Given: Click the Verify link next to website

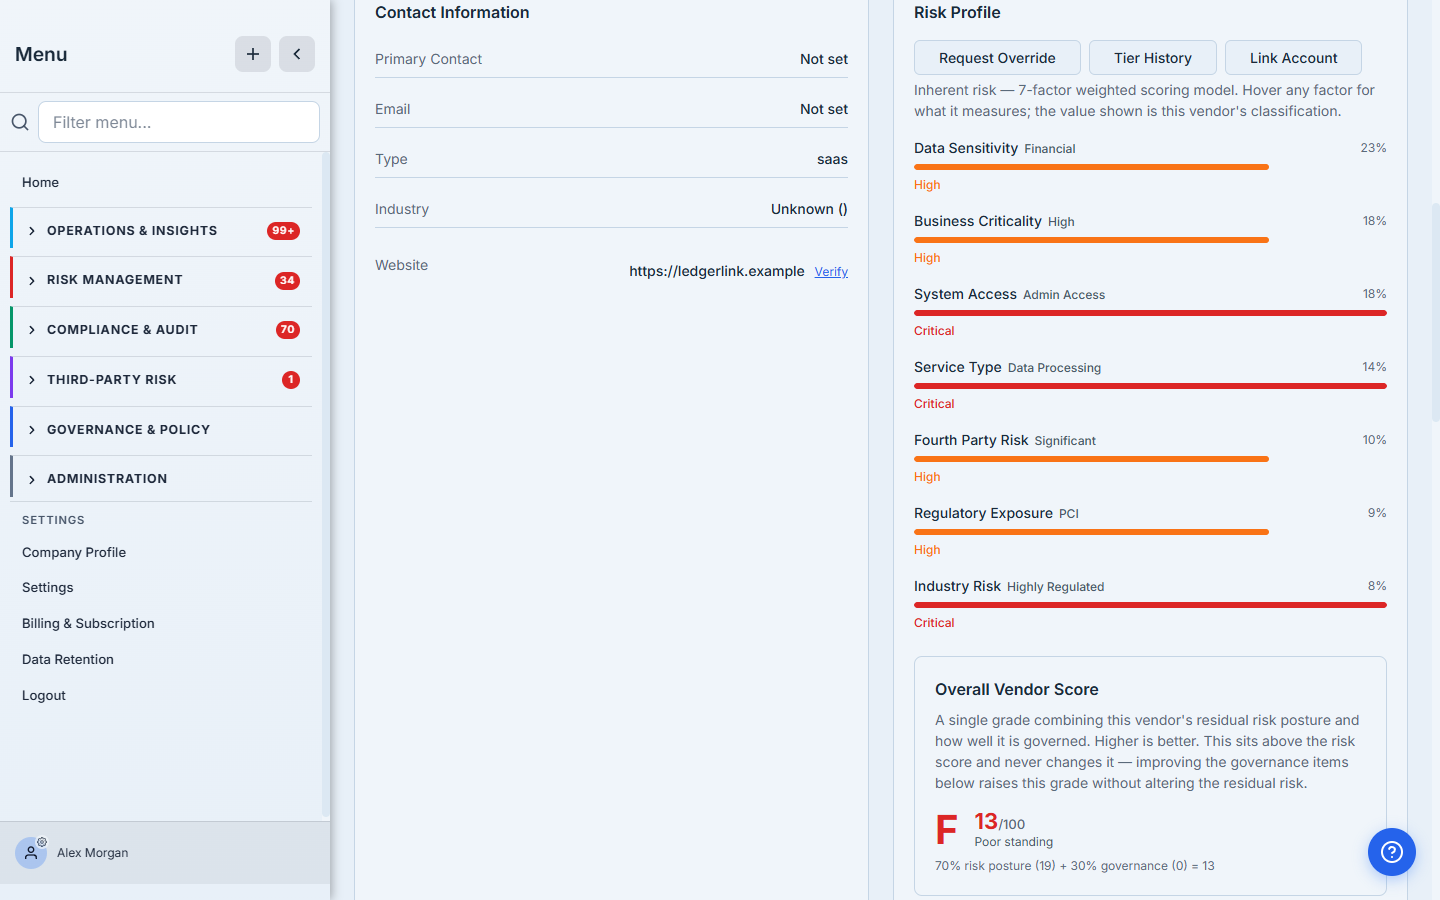Looking at the screenshot, I should click(831, 272).
